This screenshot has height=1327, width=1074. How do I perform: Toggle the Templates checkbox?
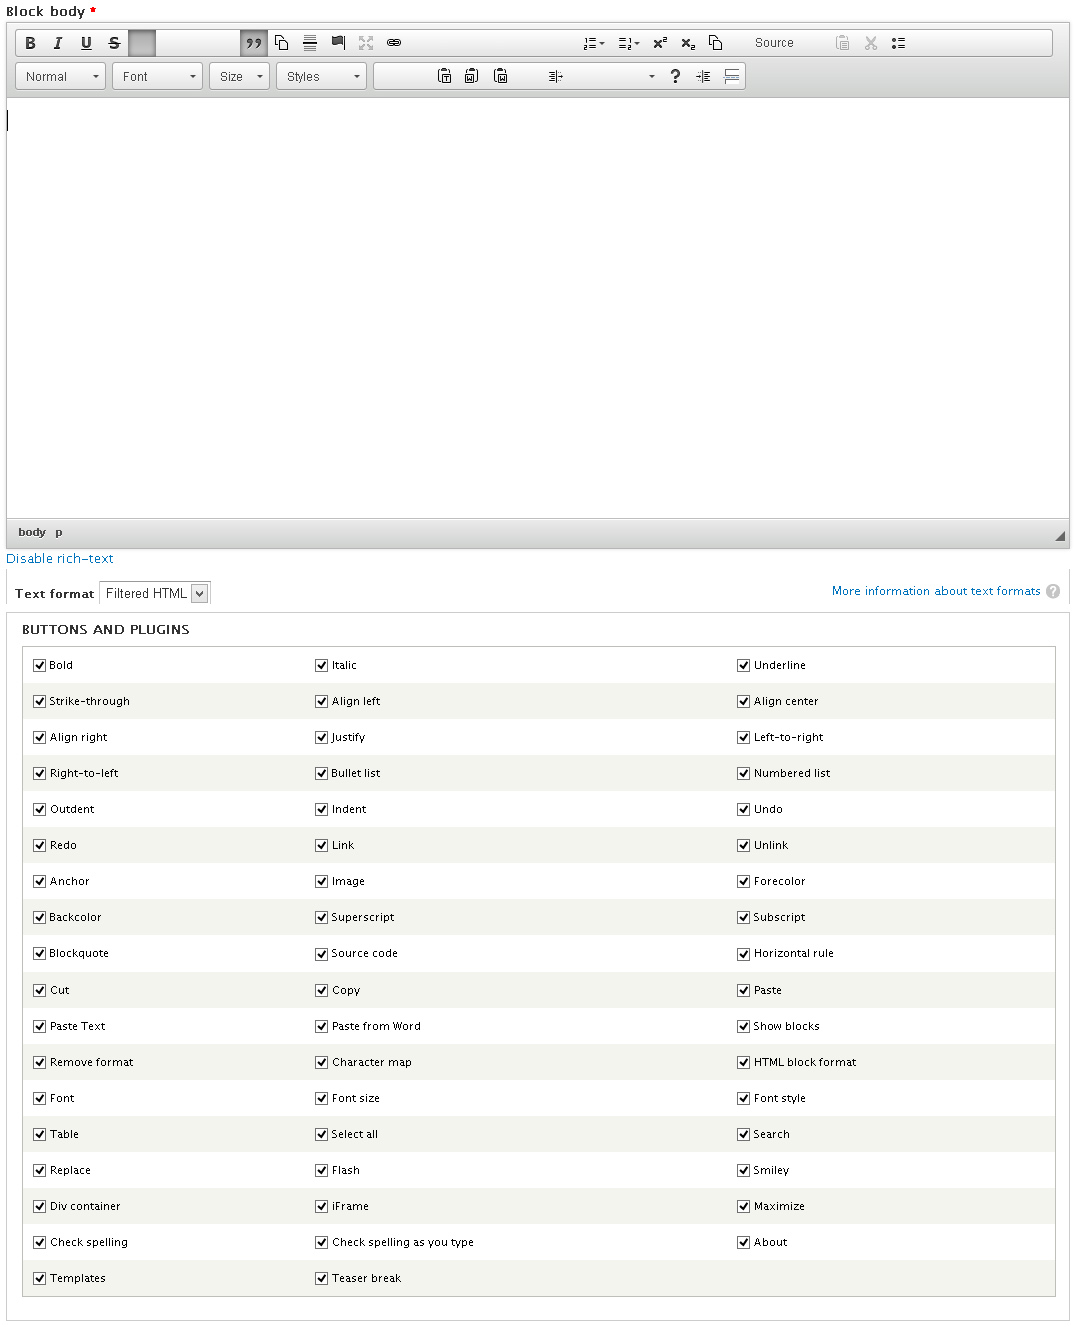[40, 1278]
